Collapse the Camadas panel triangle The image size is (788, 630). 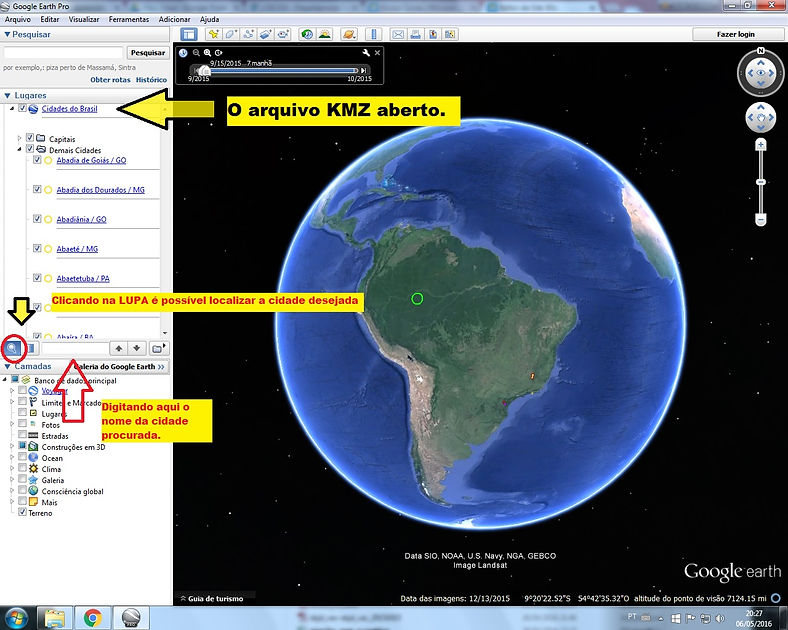7,366
